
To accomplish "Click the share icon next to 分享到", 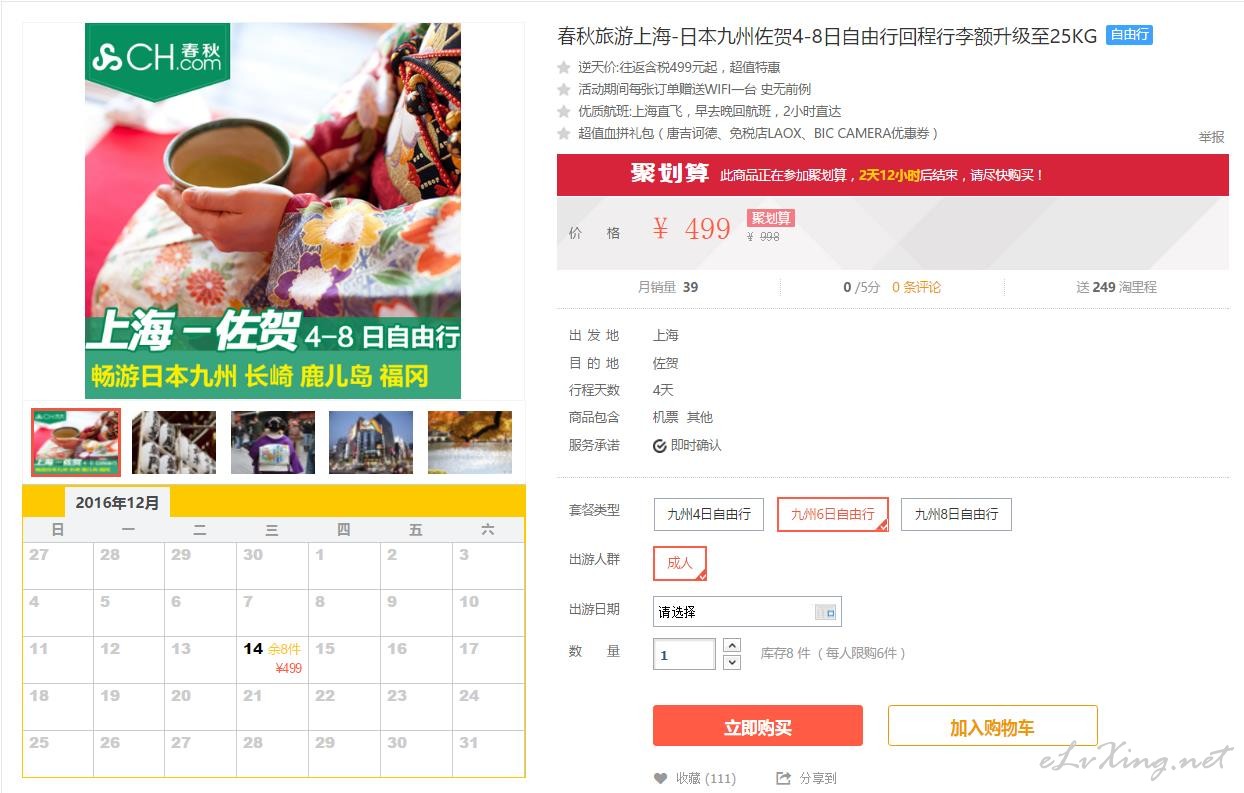I will (784, 778).
